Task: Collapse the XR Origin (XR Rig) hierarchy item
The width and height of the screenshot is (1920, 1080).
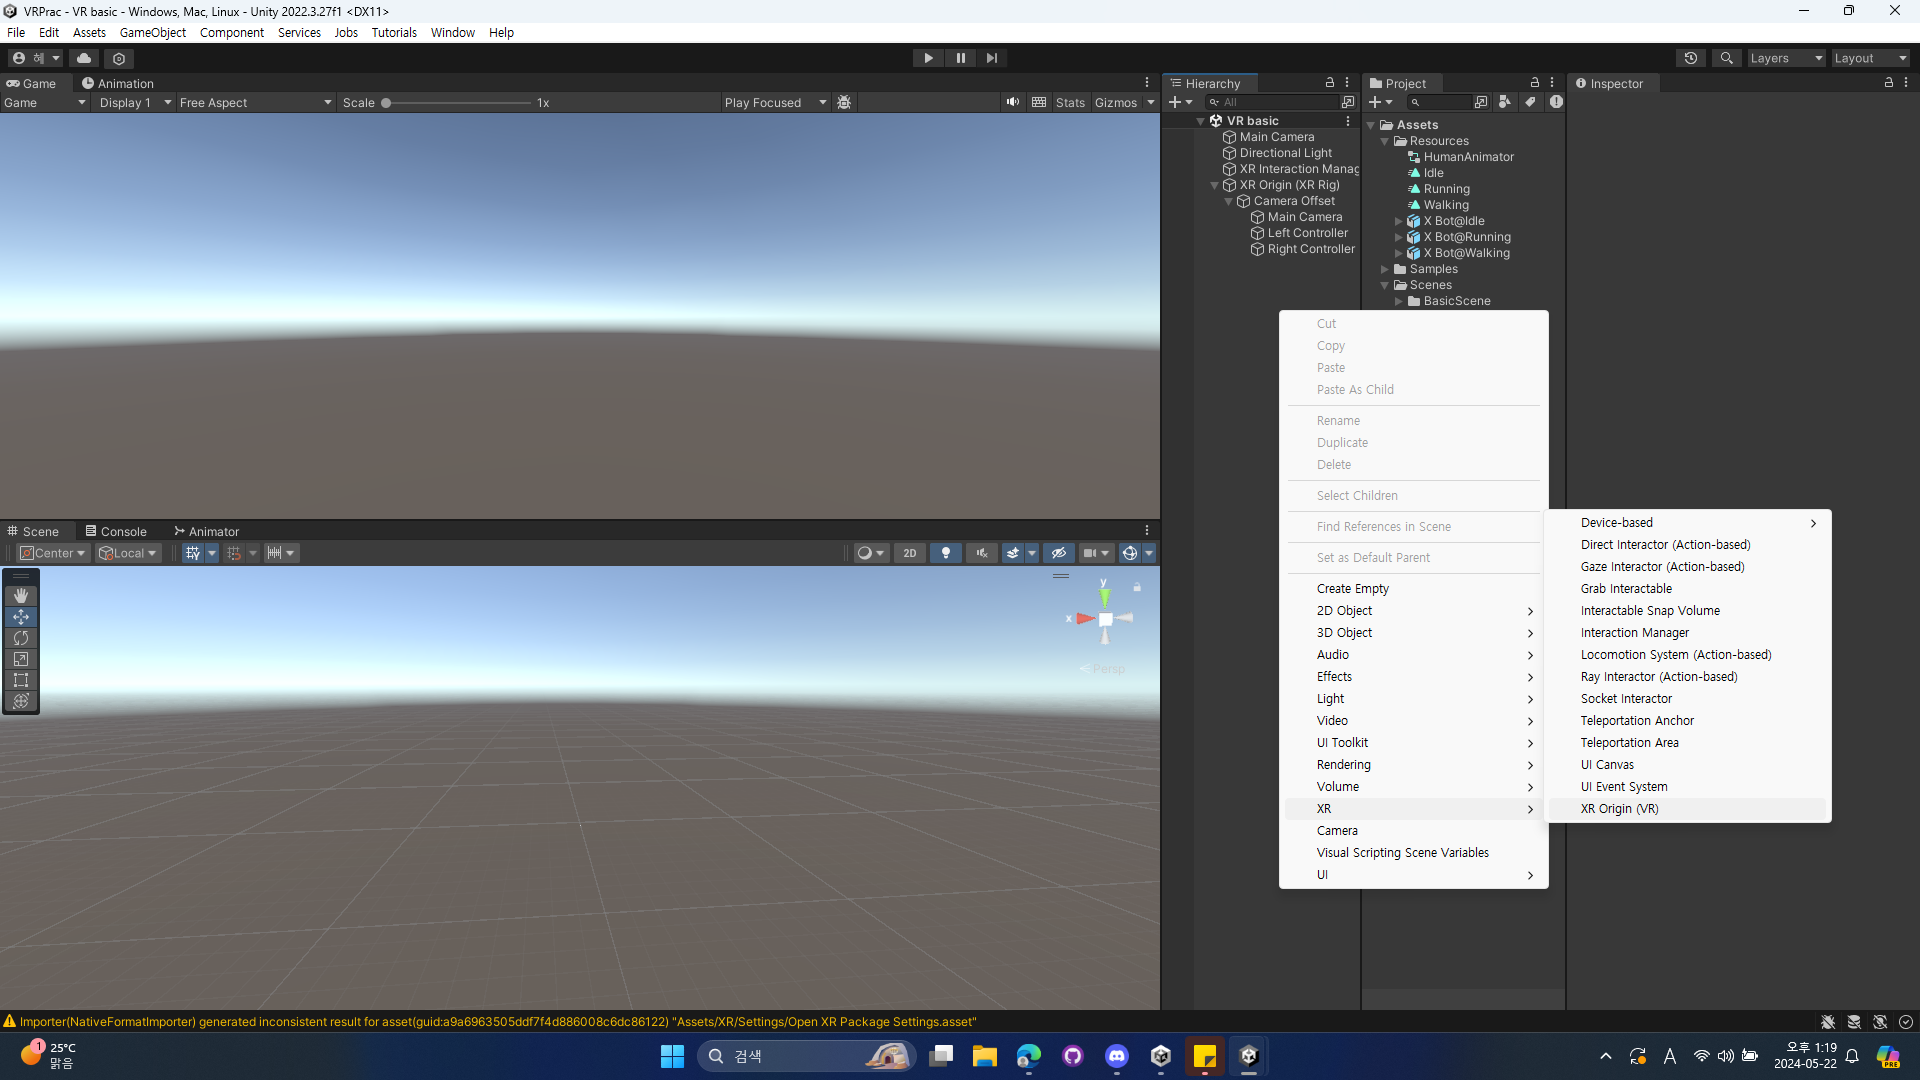Action: (x=1215, y=185)
